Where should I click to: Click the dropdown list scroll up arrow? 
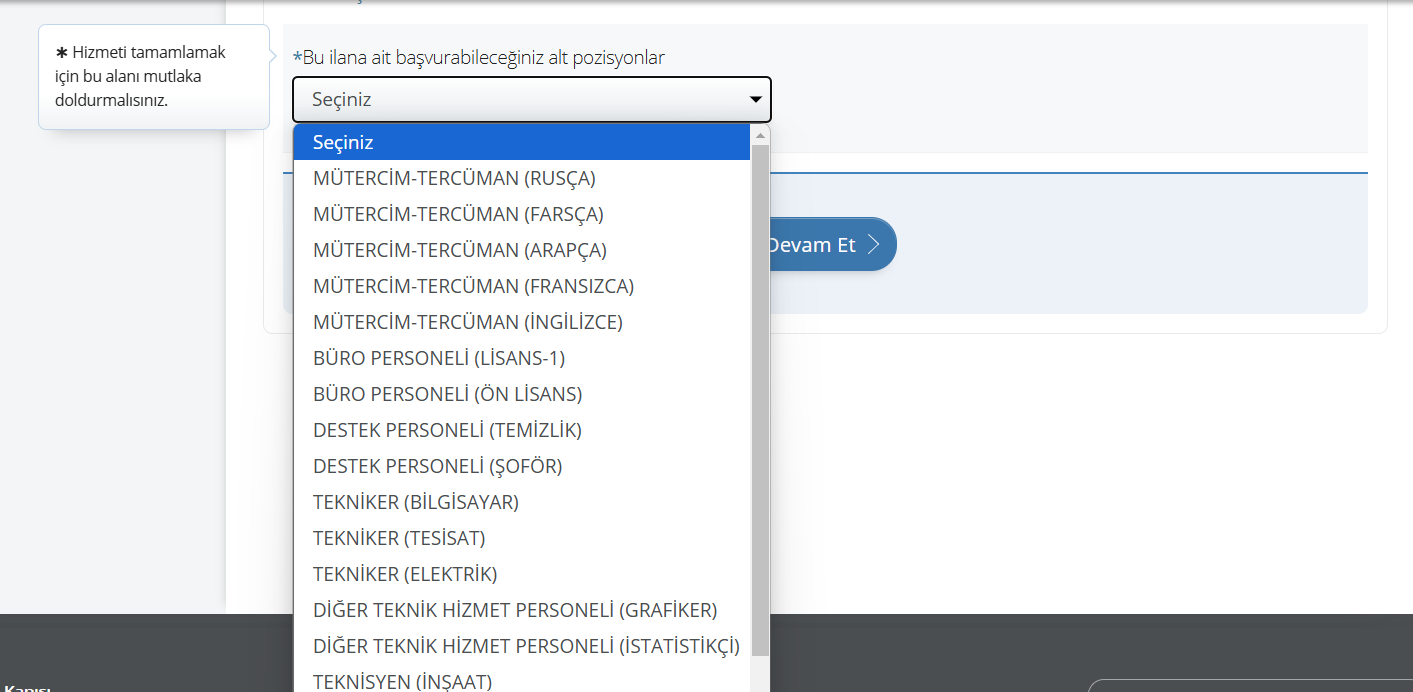(x=760, y=135)
